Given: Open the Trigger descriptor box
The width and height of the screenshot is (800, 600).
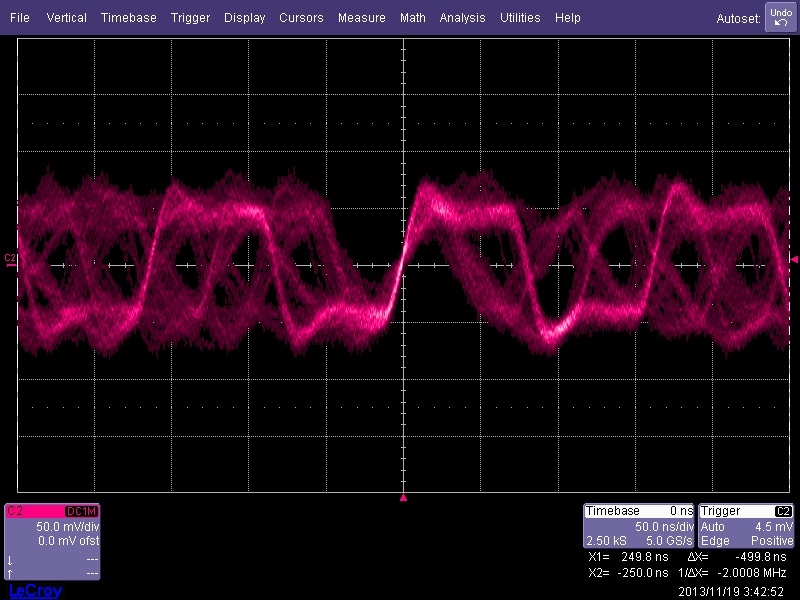Looking at the screenshot, I should click(x=746, y=526).
